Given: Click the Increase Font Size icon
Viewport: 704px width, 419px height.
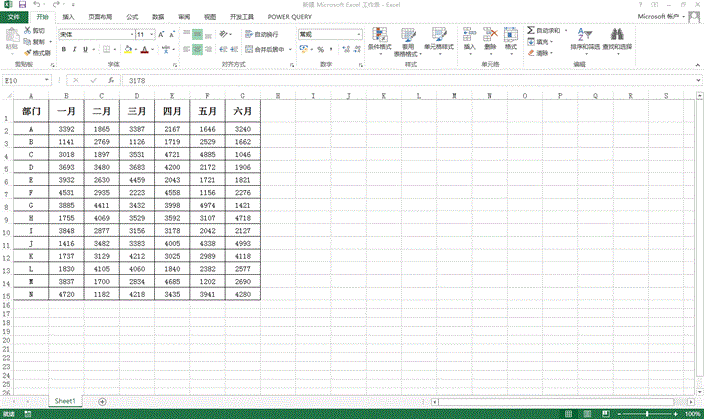Looking at the screenshot, I should [158, 34].
